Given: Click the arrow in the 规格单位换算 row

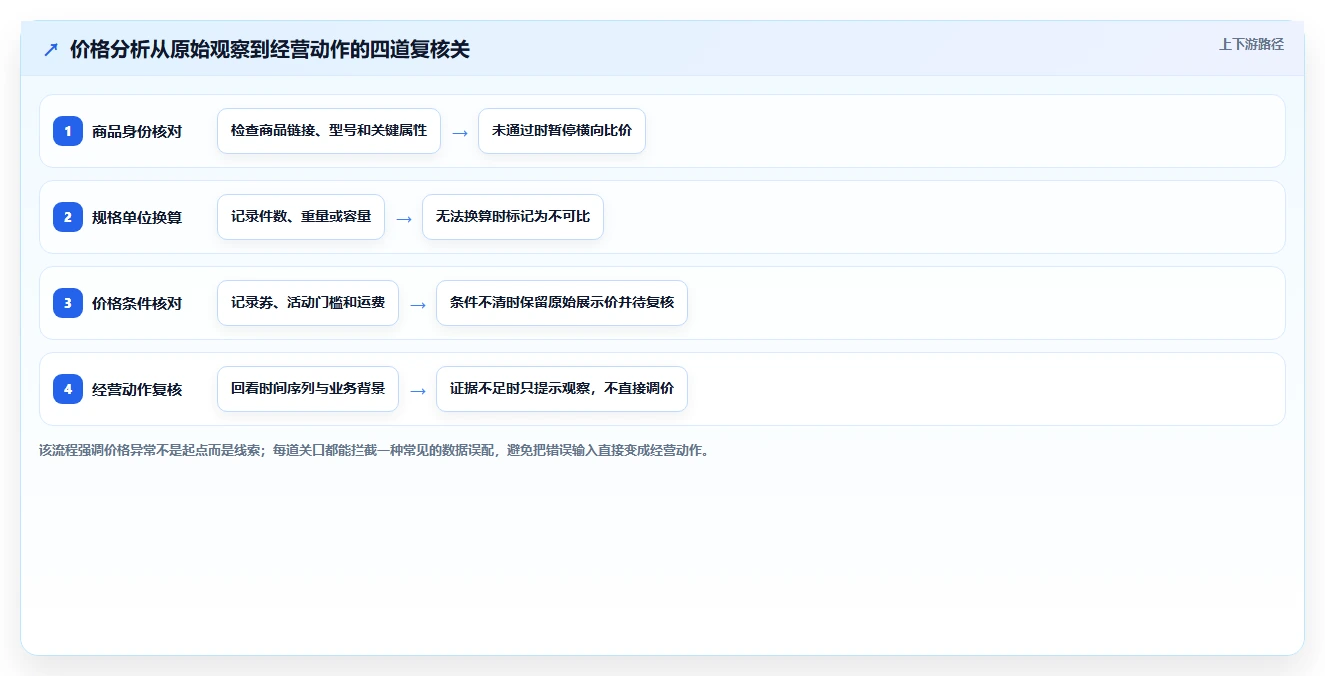Looking at the screenshot, I should click(x=404, y=218).
